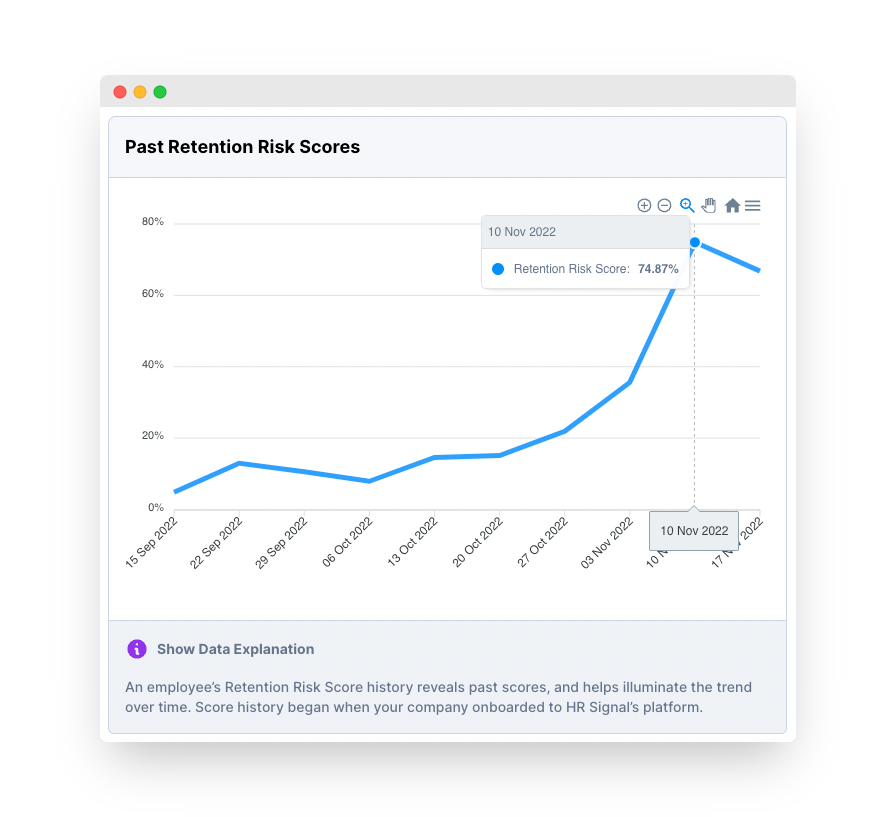Select the magnifier selection zoom tool

click(x=687, y=206)
